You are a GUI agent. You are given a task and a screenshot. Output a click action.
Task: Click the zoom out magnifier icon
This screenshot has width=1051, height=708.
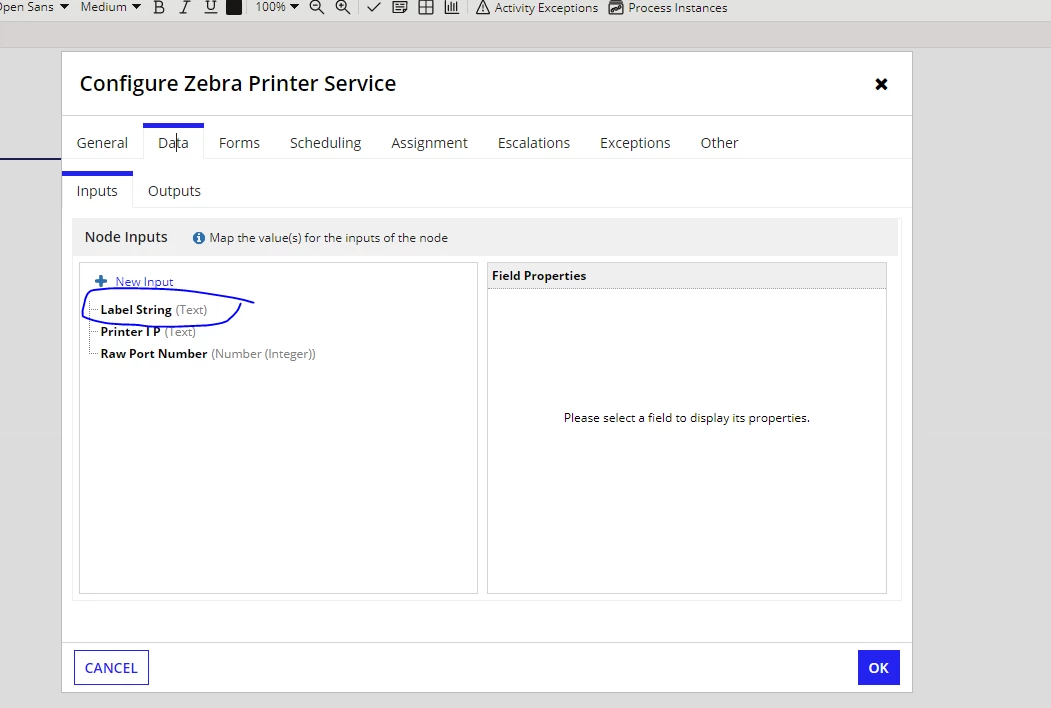pyautogui.click(x=317, y=7)
